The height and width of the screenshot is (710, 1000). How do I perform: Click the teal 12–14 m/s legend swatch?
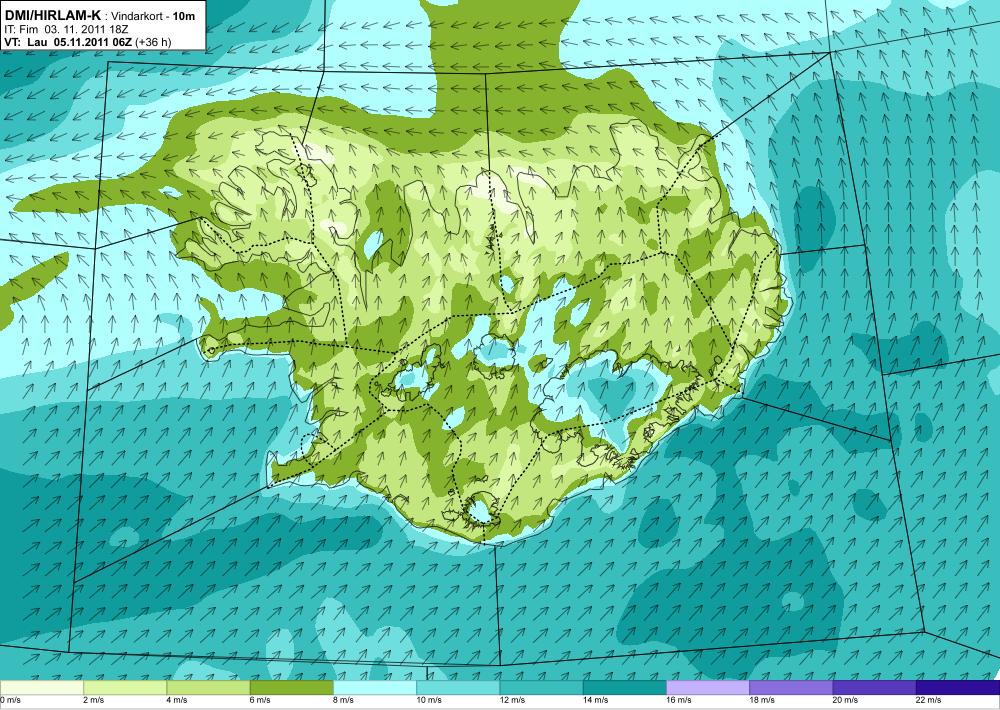[541, 688]
